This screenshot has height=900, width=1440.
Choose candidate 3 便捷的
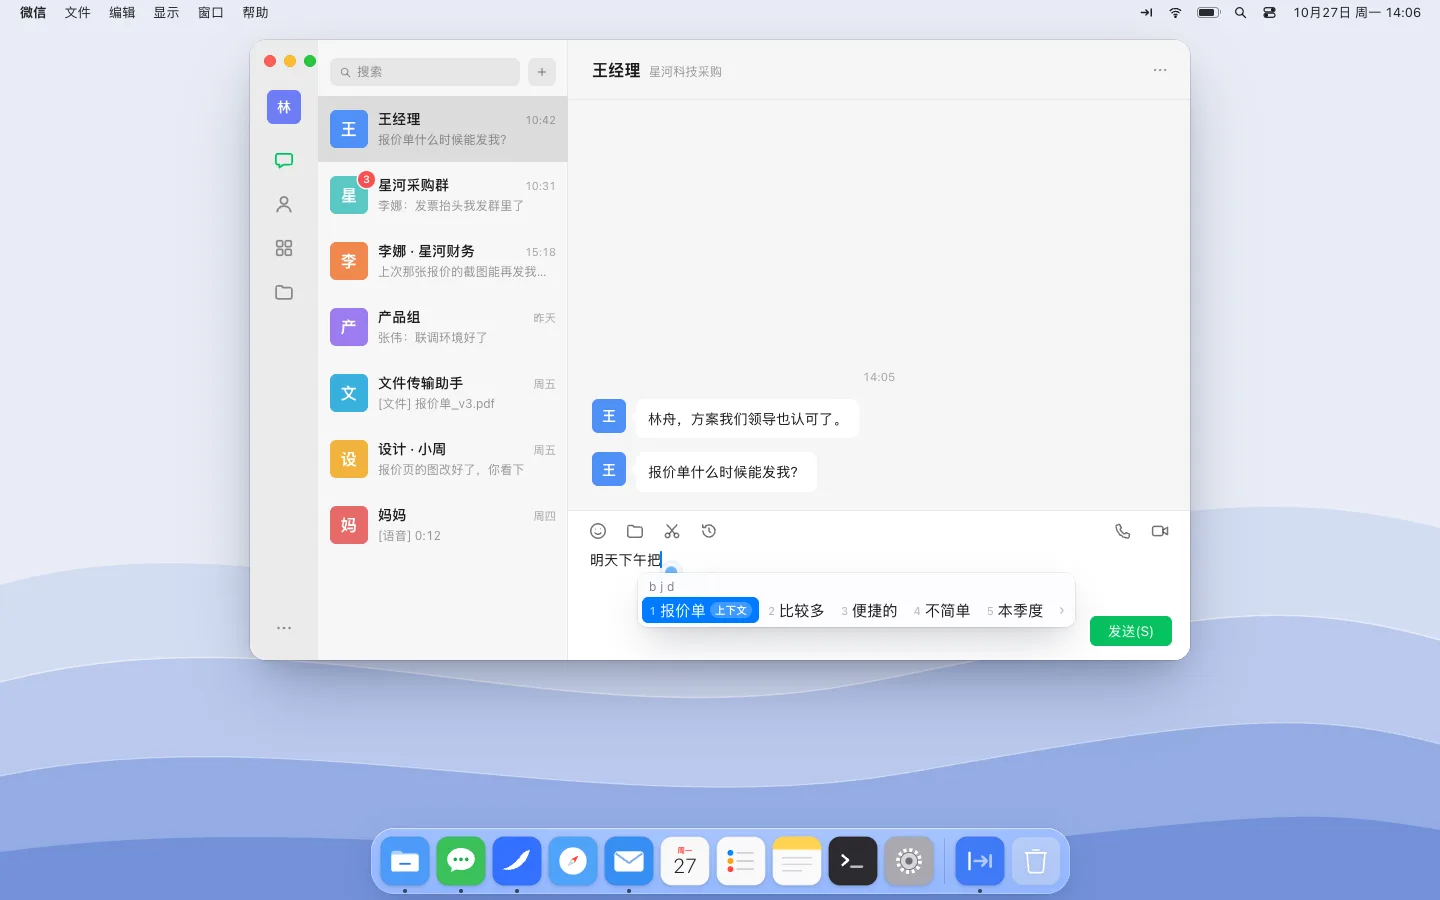pos(870,610)
